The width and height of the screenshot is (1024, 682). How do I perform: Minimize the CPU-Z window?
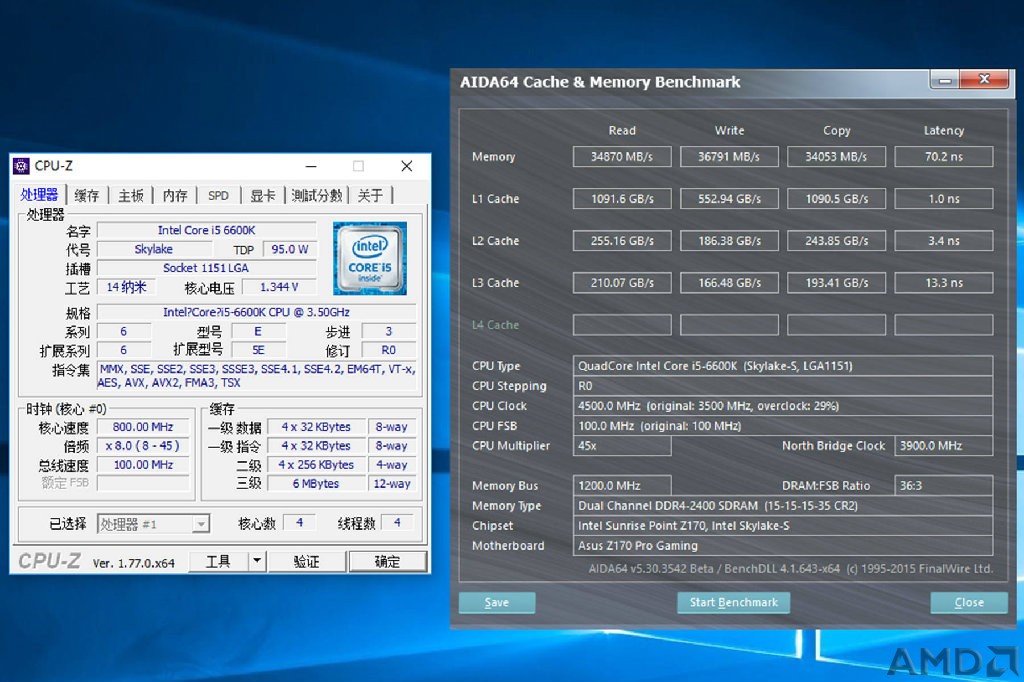(312, 166)
